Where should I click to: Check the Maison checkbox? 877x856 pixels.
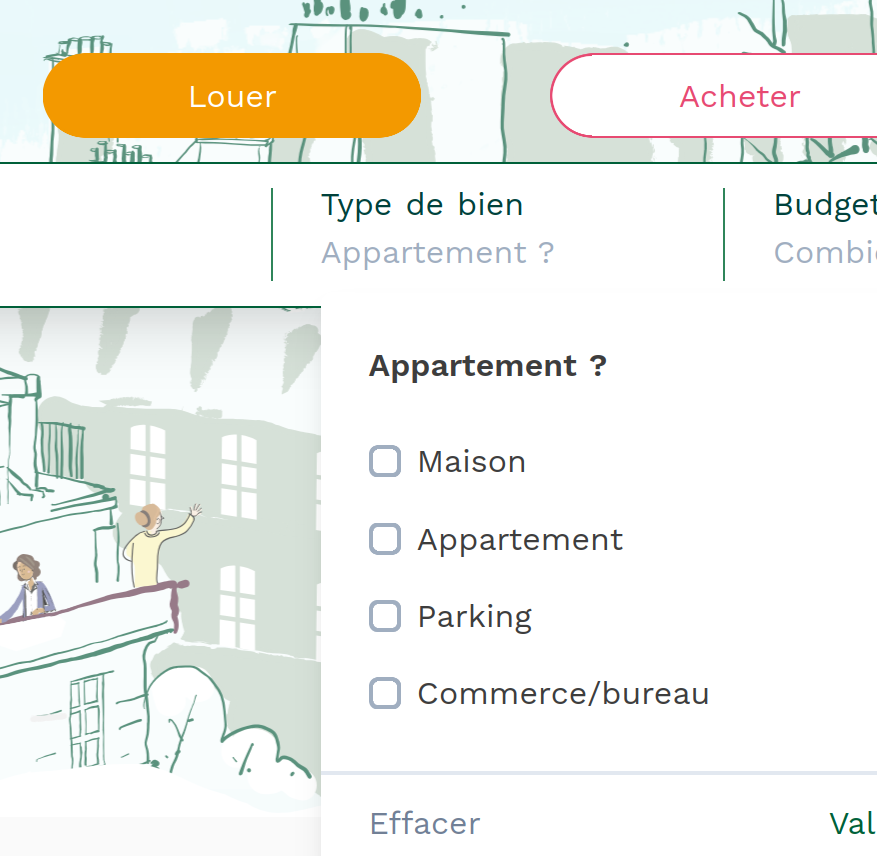pos(385,462)
